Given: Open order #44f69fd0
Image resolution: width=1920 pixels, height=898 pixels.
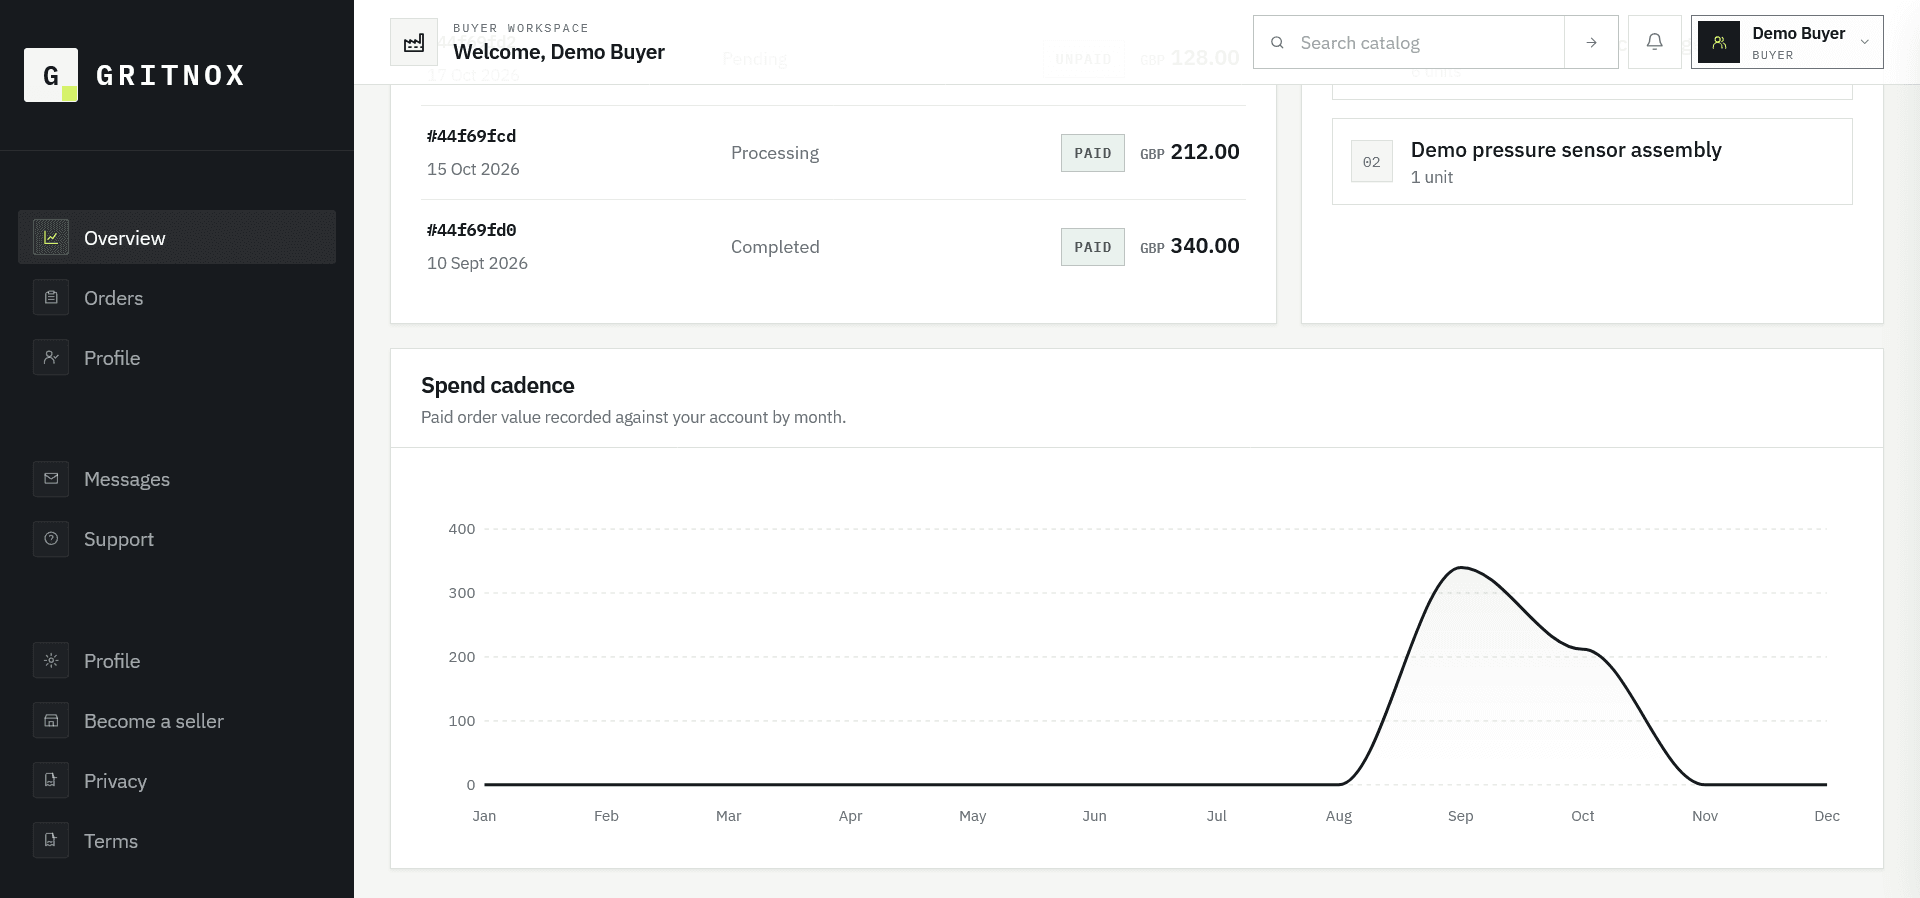Looking at the screenshot, I should click(x=471, y=230).
